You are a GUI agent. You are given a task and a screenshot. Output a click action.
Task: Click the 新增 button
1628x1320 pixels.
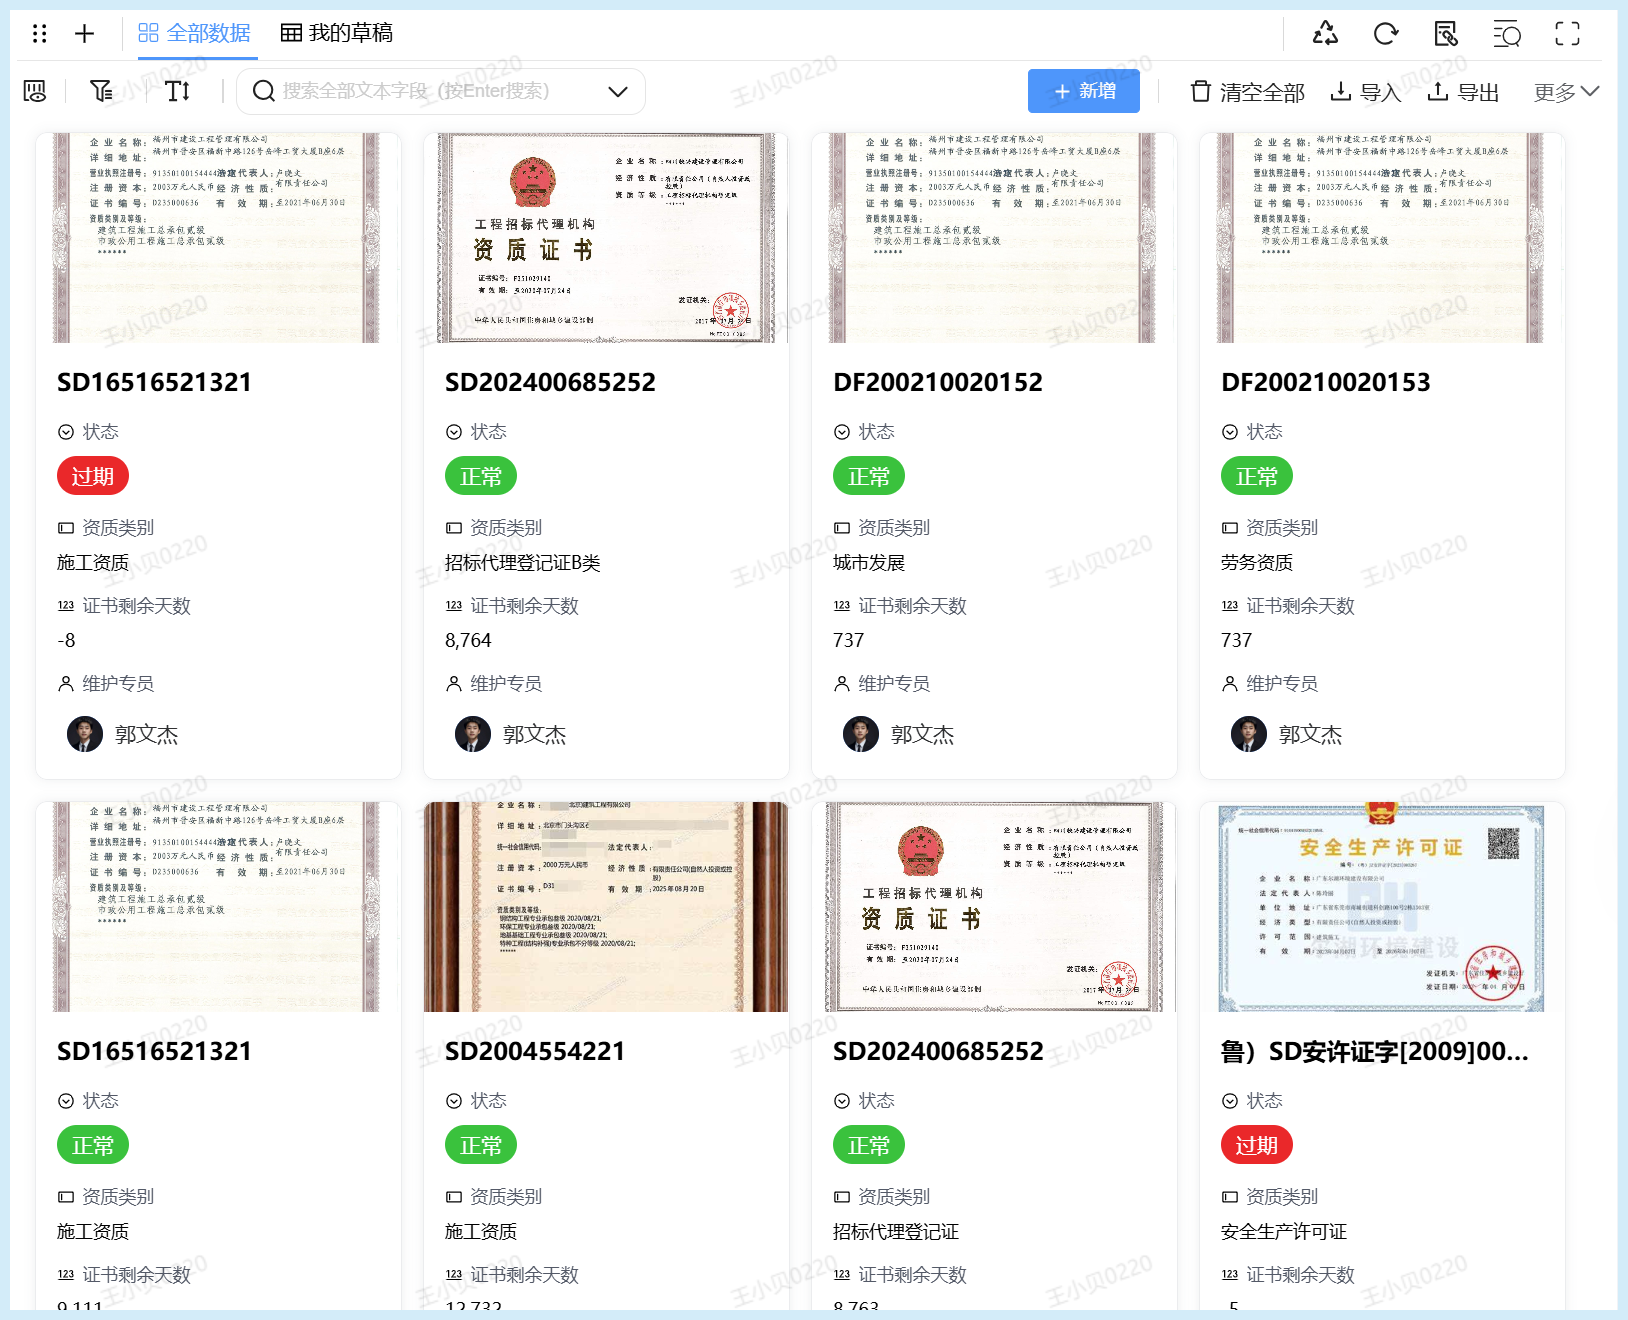pos(1083,91)
